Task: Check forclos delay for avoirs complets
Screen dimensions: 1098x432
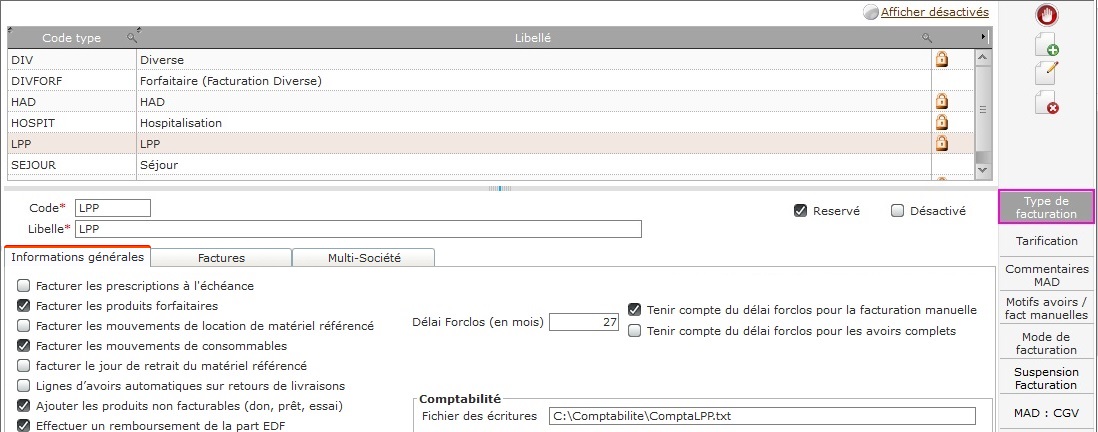Action: click(x=634, y=330)
